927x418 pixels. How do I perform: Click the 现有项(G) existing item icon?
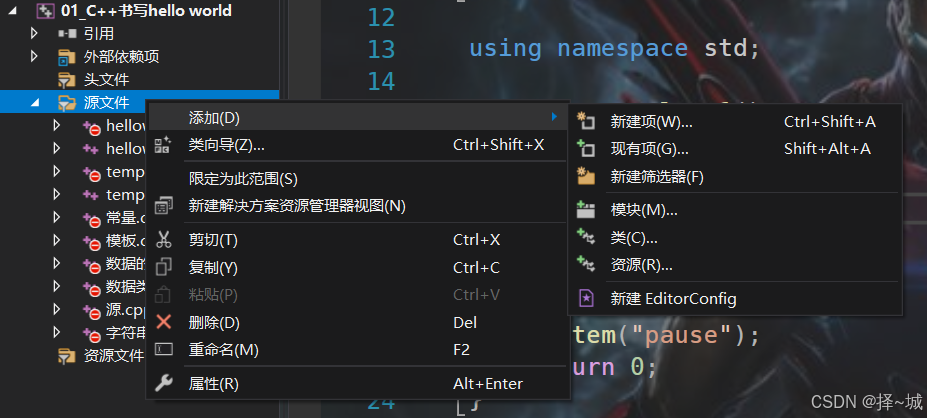(585, 148)
